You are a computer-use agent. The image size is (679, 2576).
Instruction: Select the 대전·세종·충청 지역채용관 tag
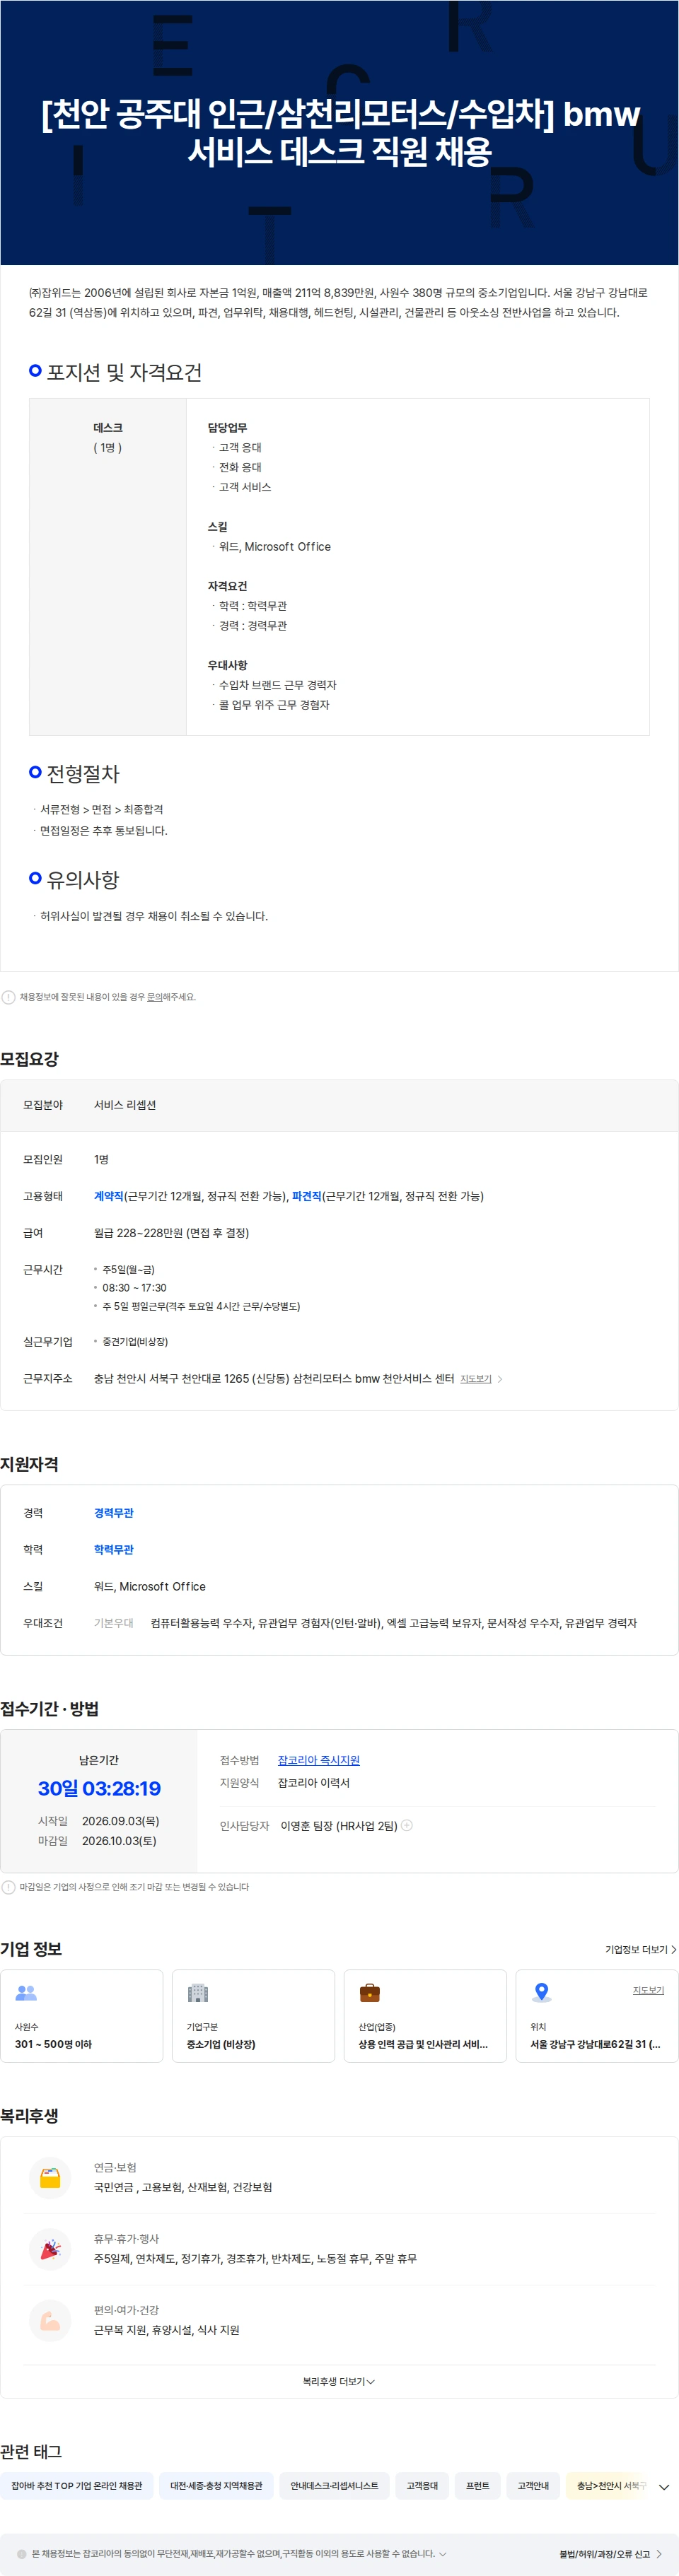point(216,2485)
